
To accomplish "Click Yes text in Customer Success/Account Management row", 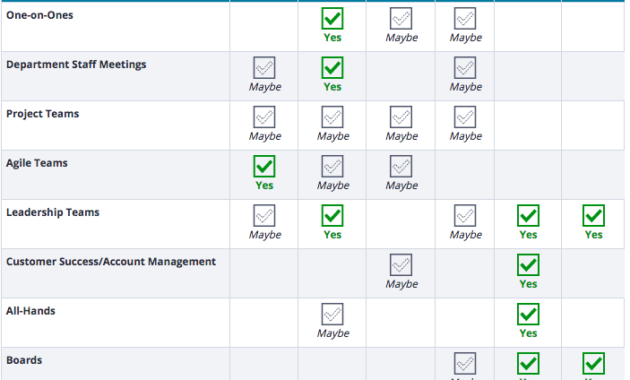I will [528, 284].
